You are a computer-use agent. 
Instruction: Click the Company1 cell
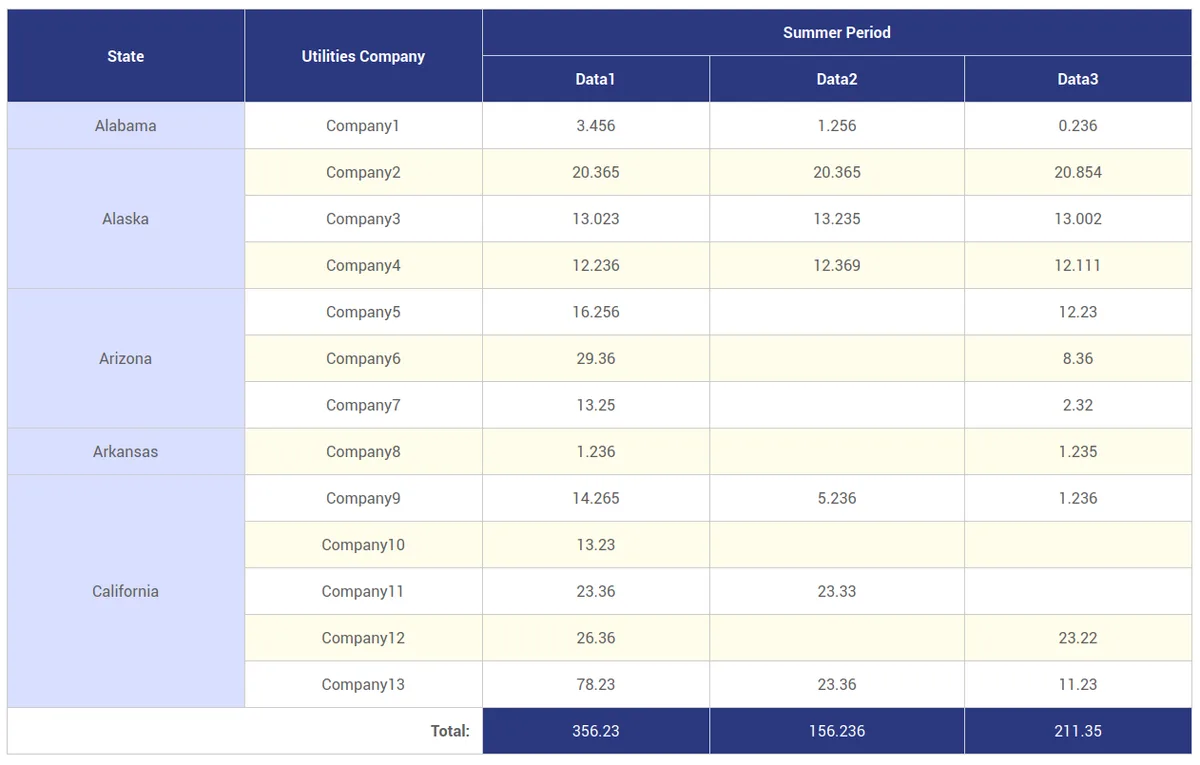[363, 126]
